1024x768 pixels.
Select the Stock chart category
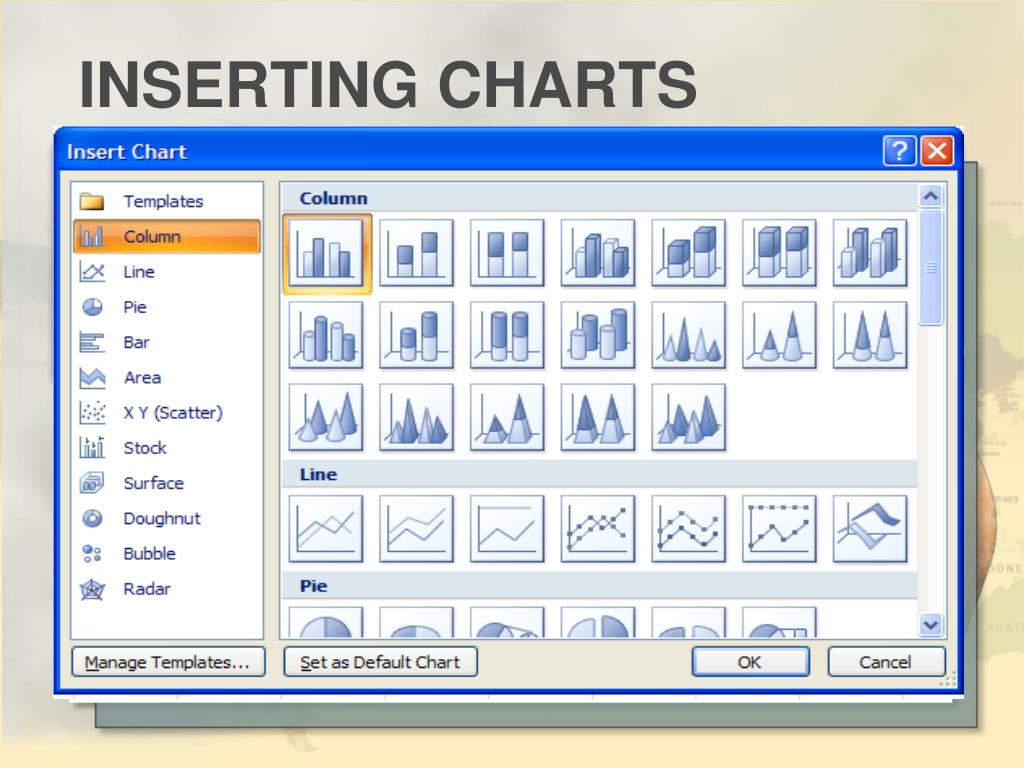167,448
